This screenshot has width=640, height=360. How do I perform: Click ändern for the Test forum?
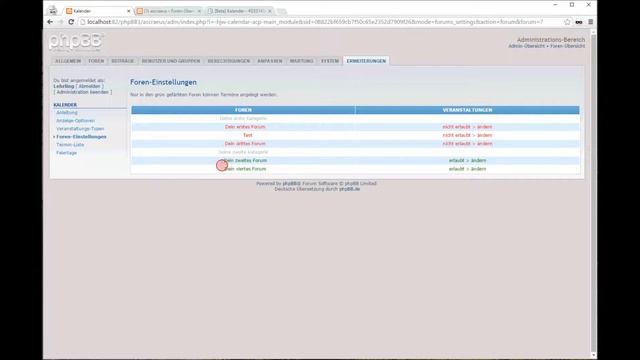click(x=484, y=135)
